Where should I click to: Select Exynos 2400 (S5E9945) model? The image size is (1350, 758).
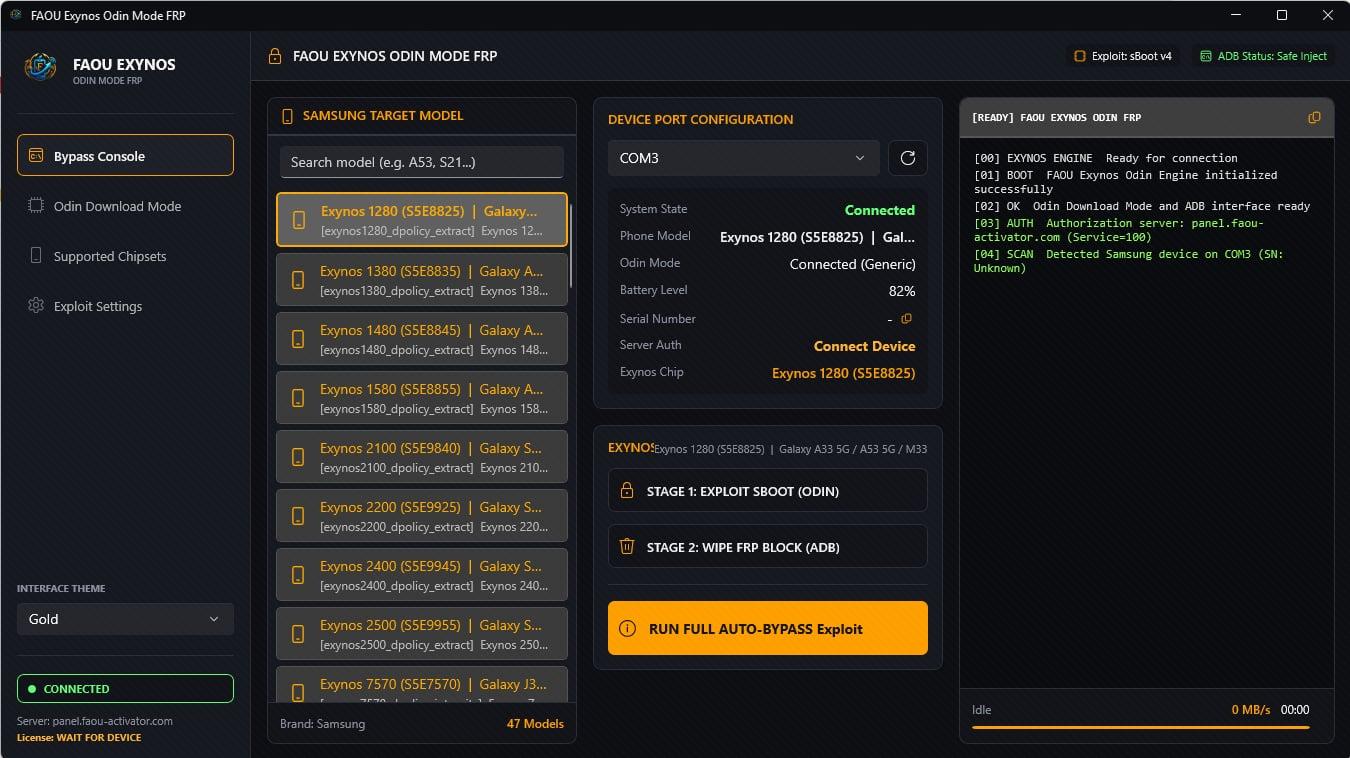[422, 575]
